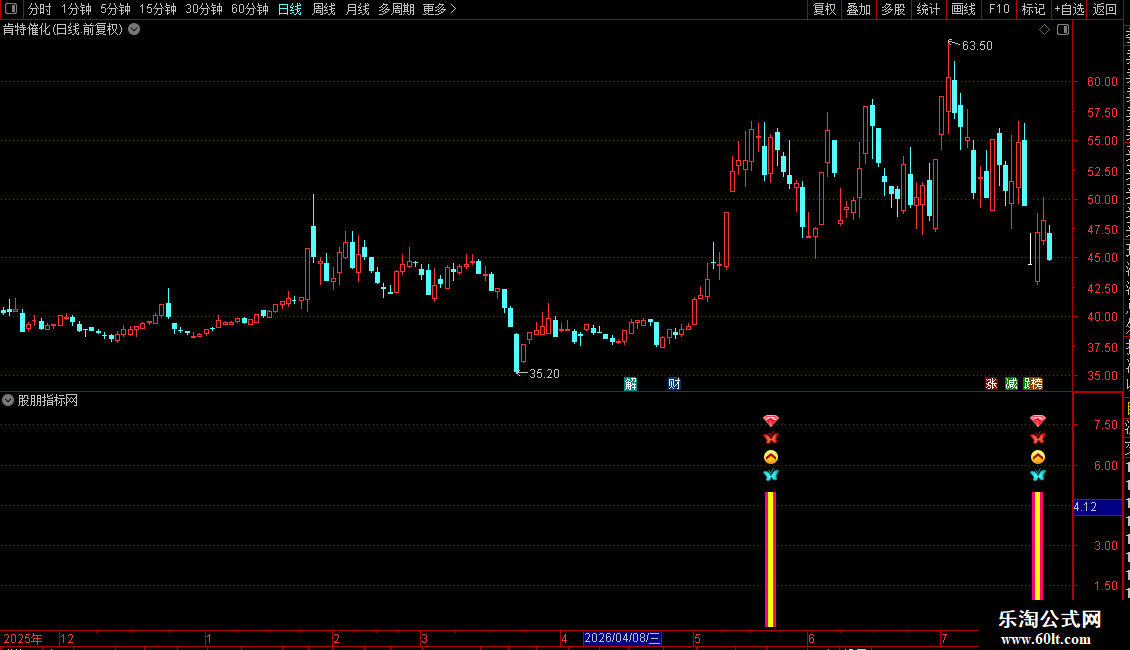Expand the 更多 periods menu
The height and width of the screenshot is (650, 1130).
point(439,9)
